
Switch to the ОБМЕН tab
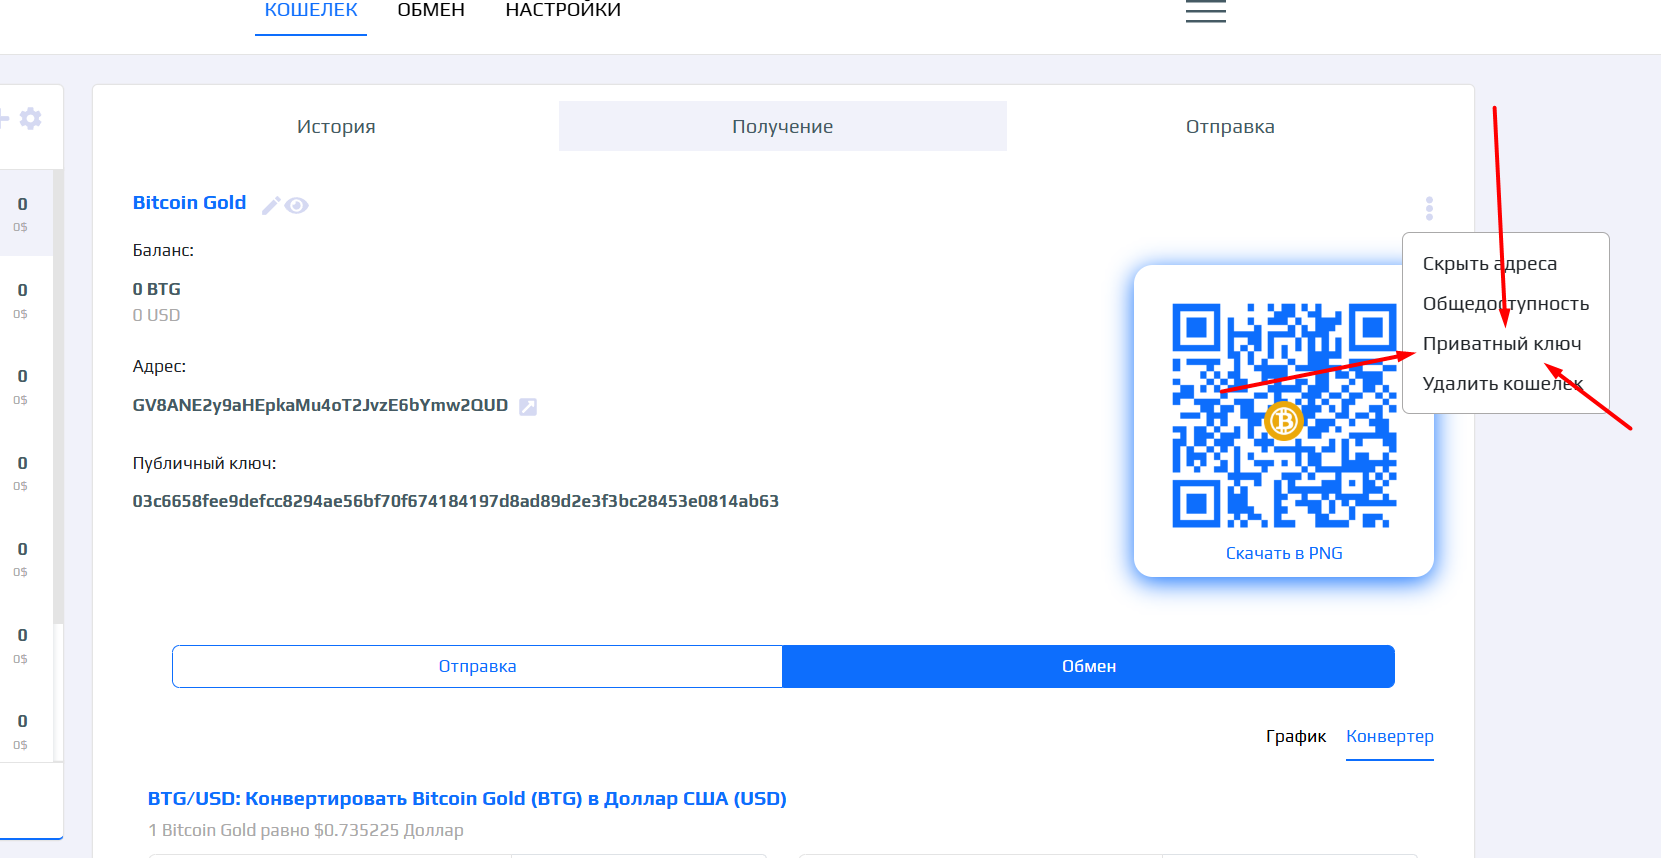point(431,10)
